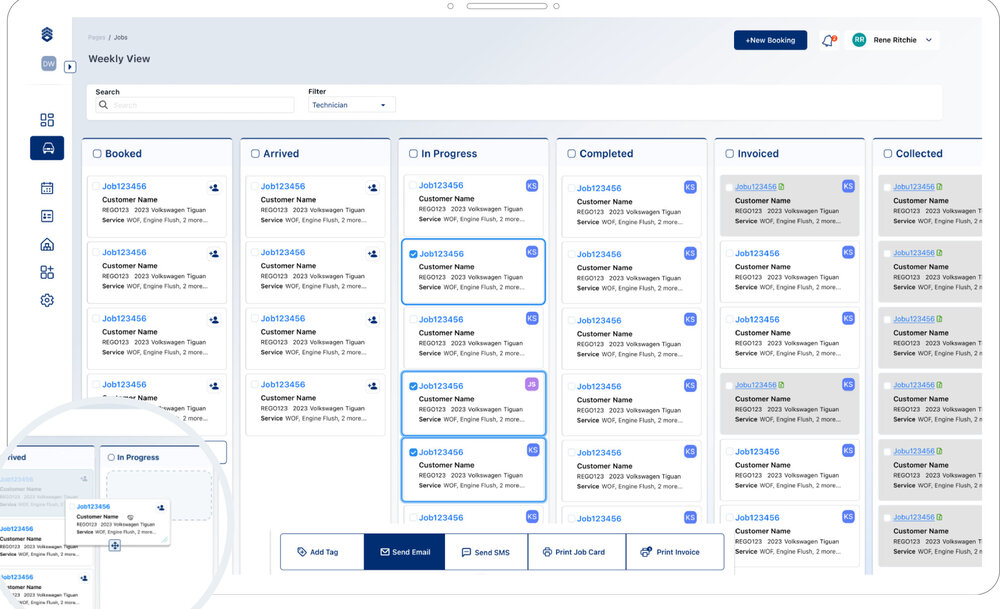Click assign-technician icon on top Arrived card
1000x609 pixels.
point(372,187)
